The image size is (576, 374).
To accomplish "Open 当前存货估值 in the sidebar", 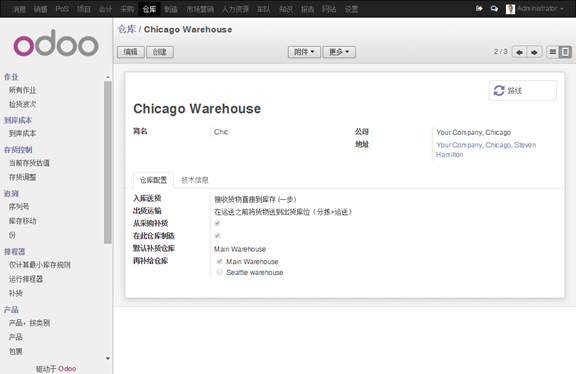I will pyautogui.click(x=29, y=163).
